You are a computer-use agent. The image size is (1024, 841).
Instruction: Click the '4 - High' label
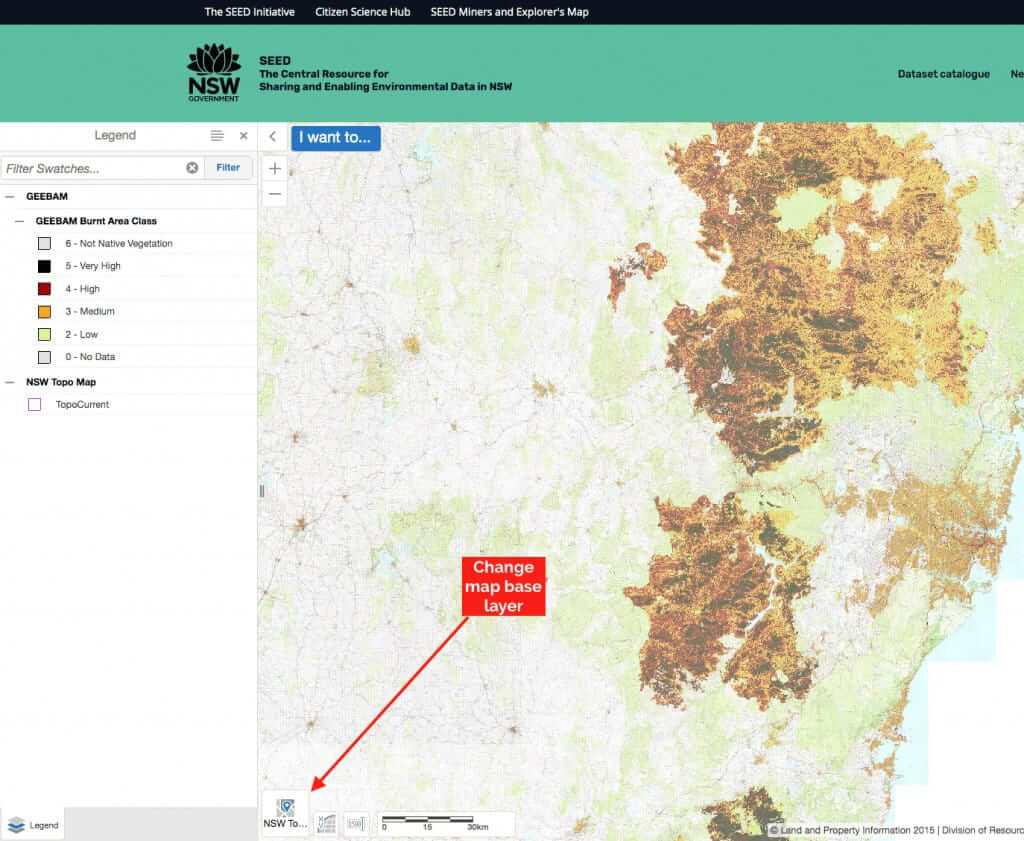[x=82, y=289]
